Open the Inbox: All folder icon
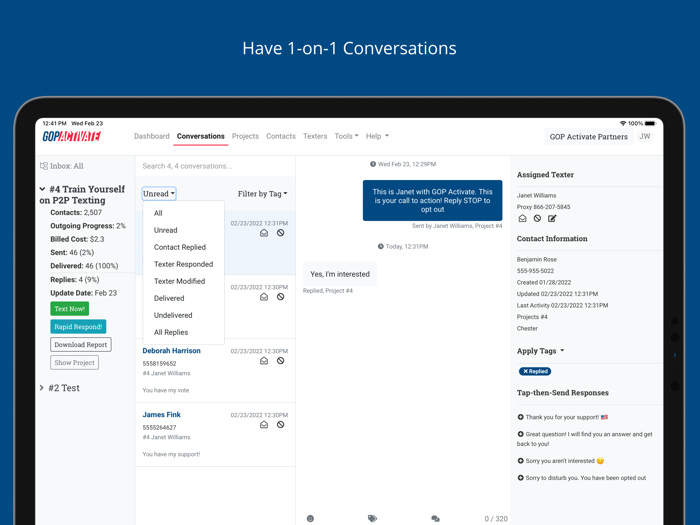The image size is (700, 525). 44,166
